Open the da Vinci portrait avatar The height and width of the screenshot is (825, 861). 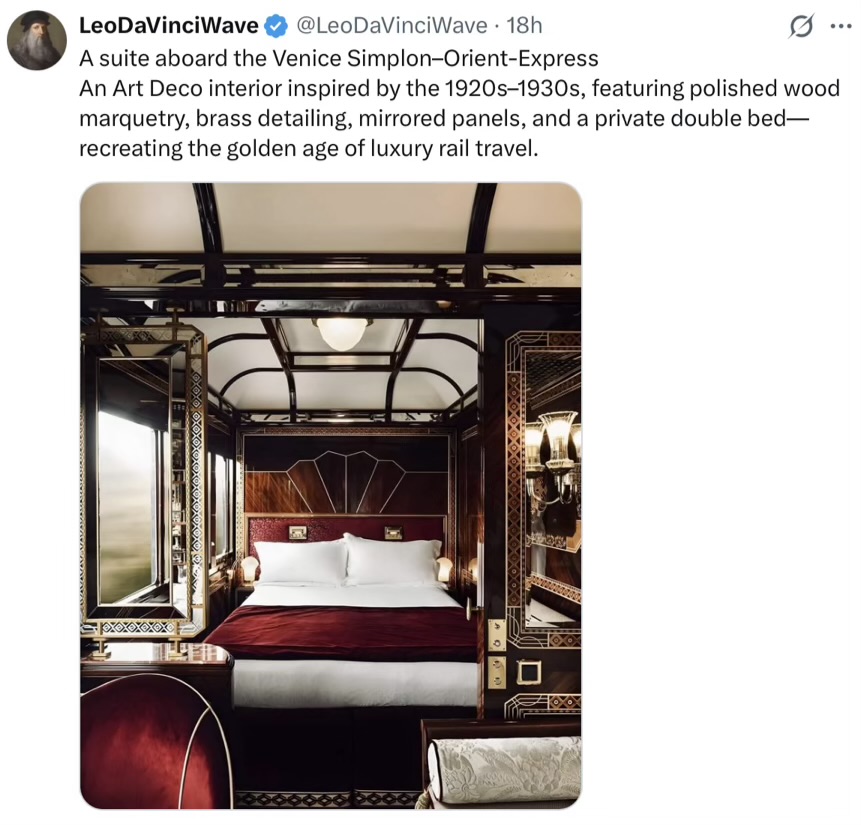pos(37,40)
